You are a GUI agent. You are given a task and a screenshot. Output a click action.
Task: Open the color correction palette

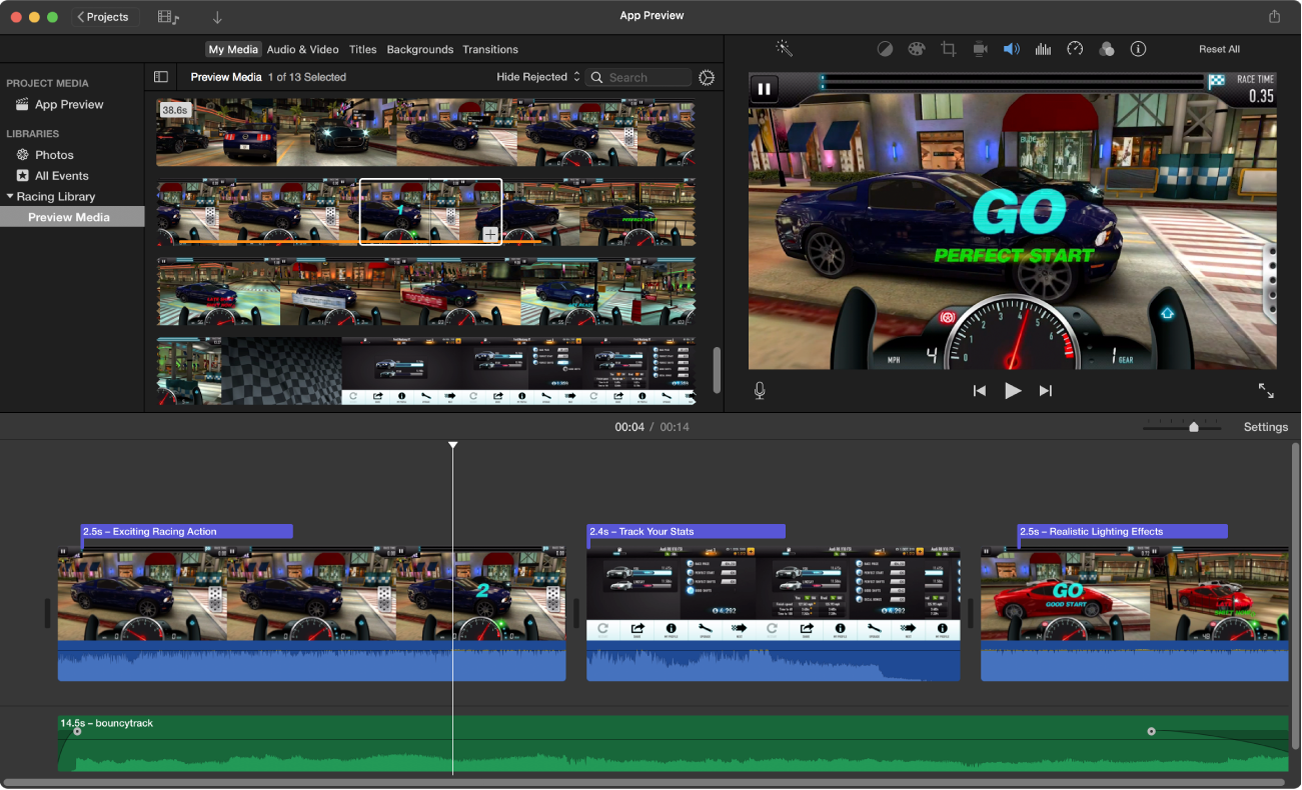coord(916,49)
